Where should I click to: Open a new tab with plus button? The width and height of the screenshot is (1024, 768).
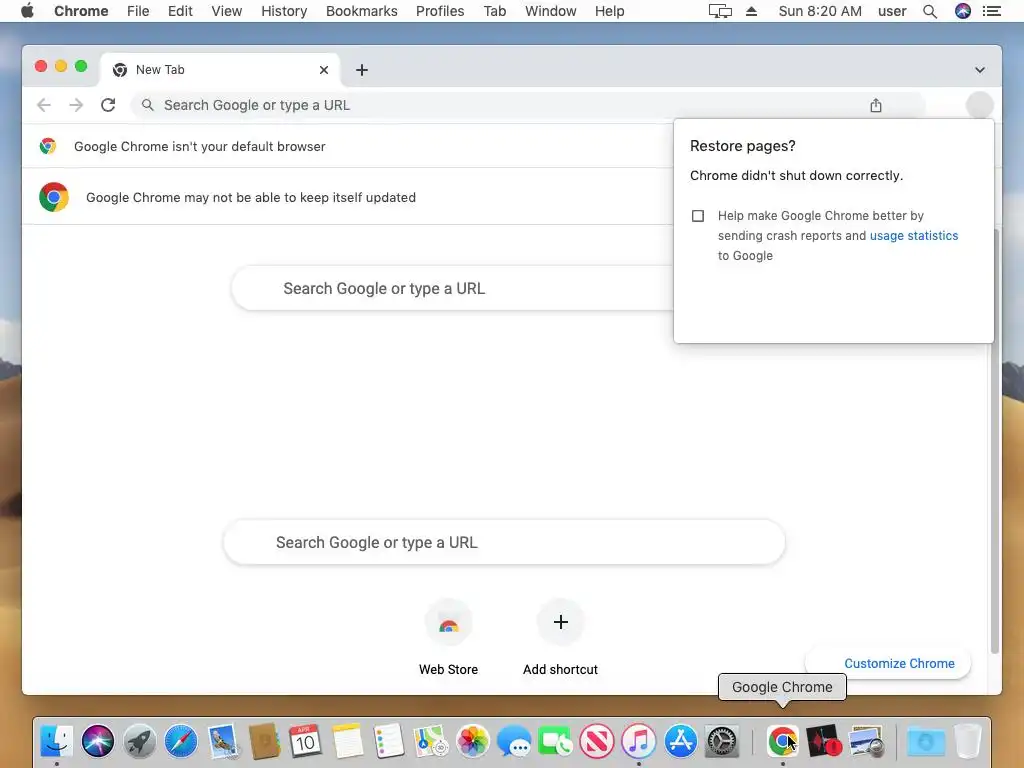[362, 70]
